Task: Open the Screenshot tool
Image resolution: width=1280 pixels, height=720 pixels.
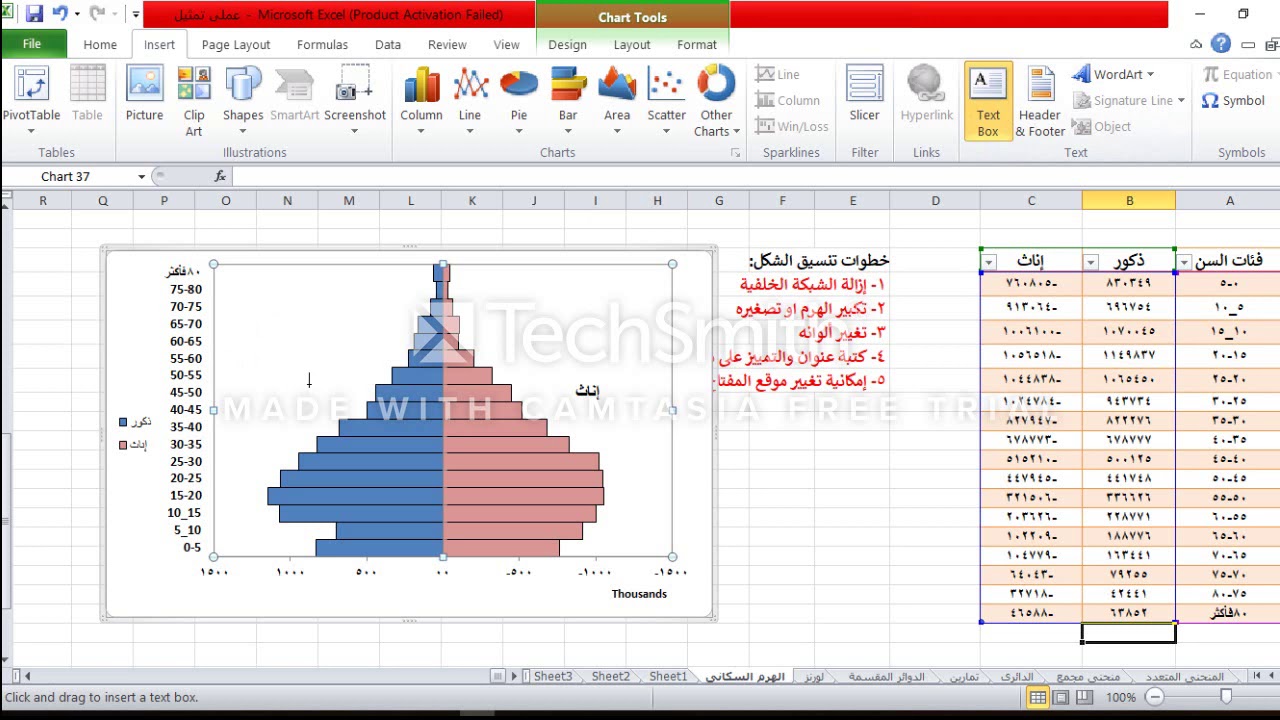Action: pyautogui.click(x=354, y=101)
